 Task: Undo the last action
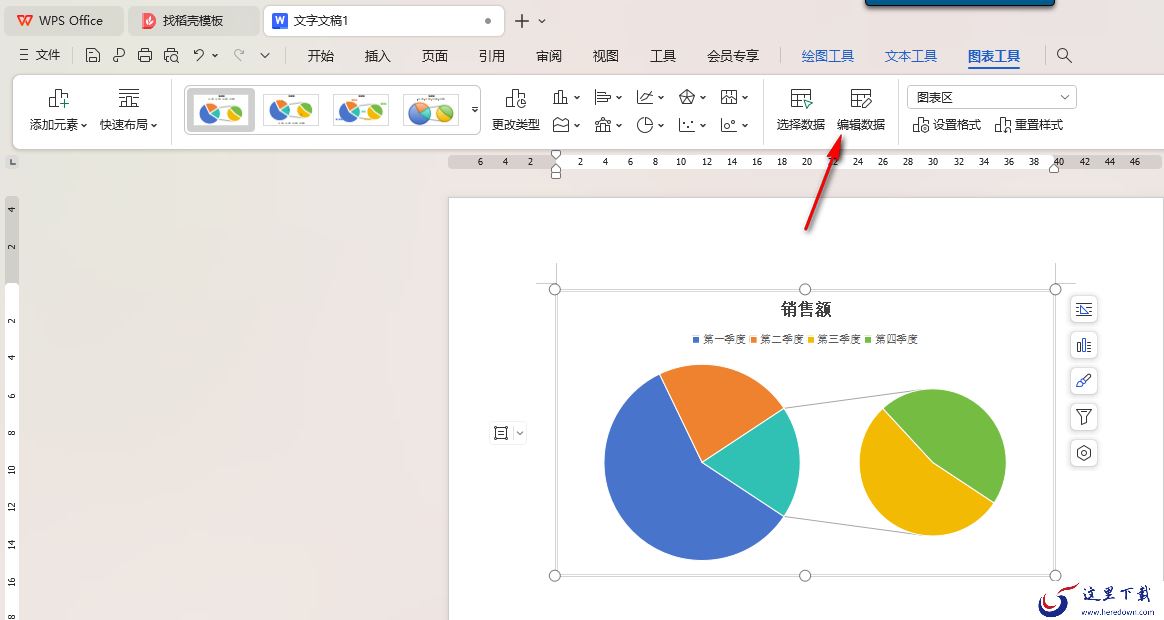coord(198,55)
